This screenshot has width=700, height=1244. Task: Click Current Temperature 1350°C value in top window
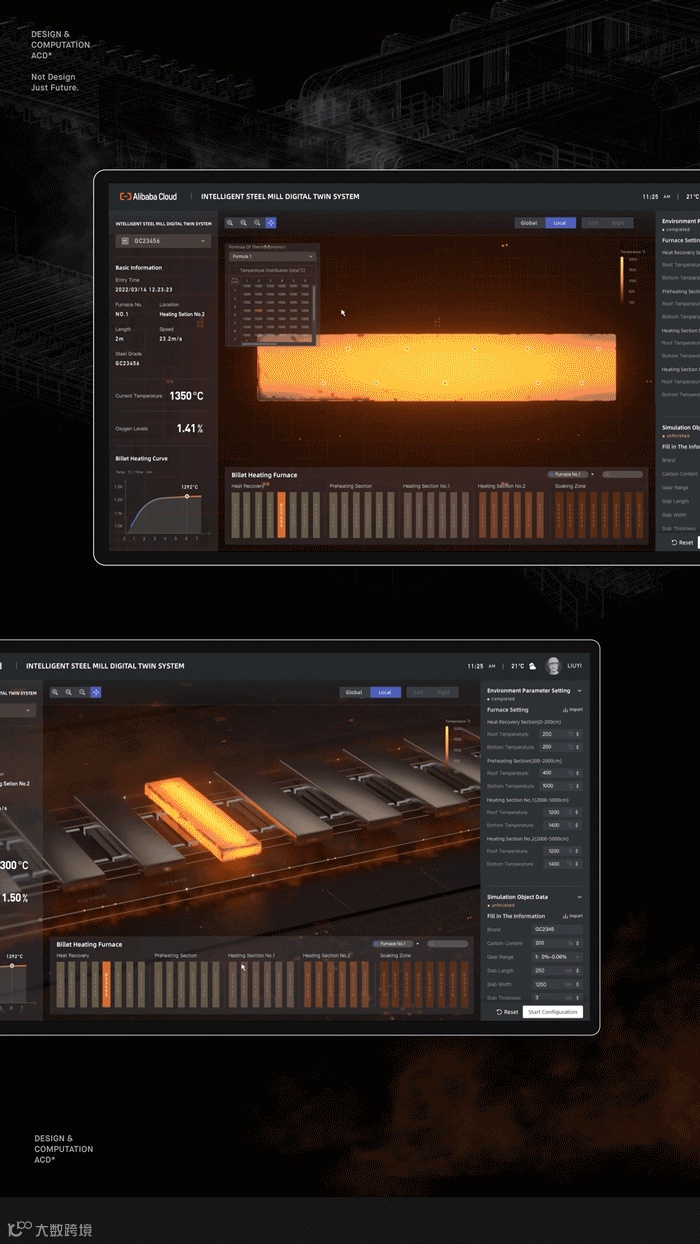pos(186,396)
